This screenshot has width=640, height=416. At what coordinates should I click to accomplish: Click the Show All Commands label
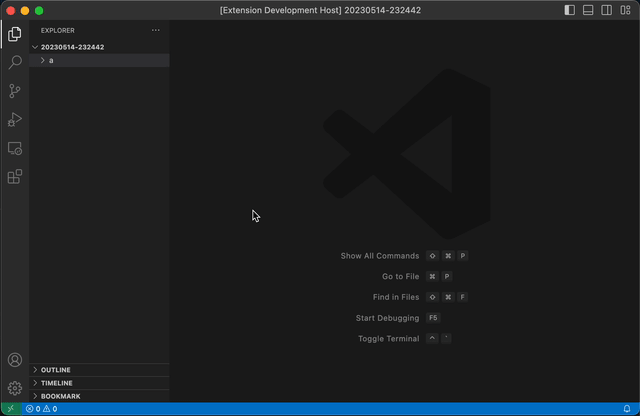[380, 256]
